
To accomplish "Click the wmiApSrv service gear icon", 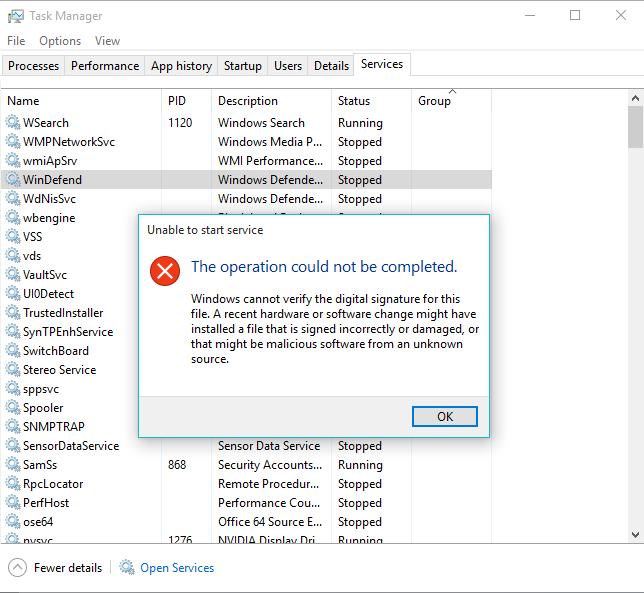I will click(13, 161).
